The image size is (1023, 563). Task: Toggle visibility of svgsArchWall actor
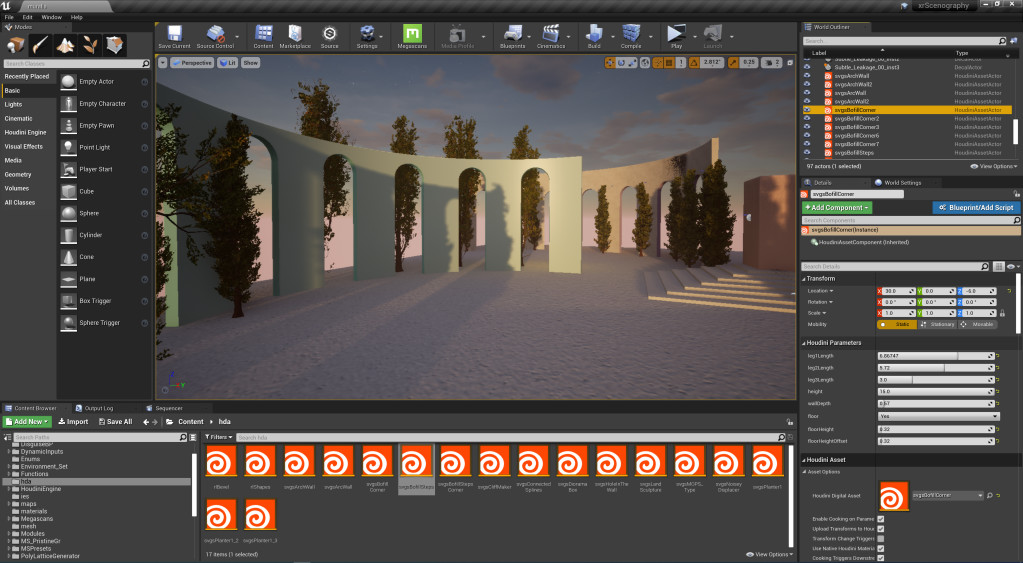tap(807, 76)
